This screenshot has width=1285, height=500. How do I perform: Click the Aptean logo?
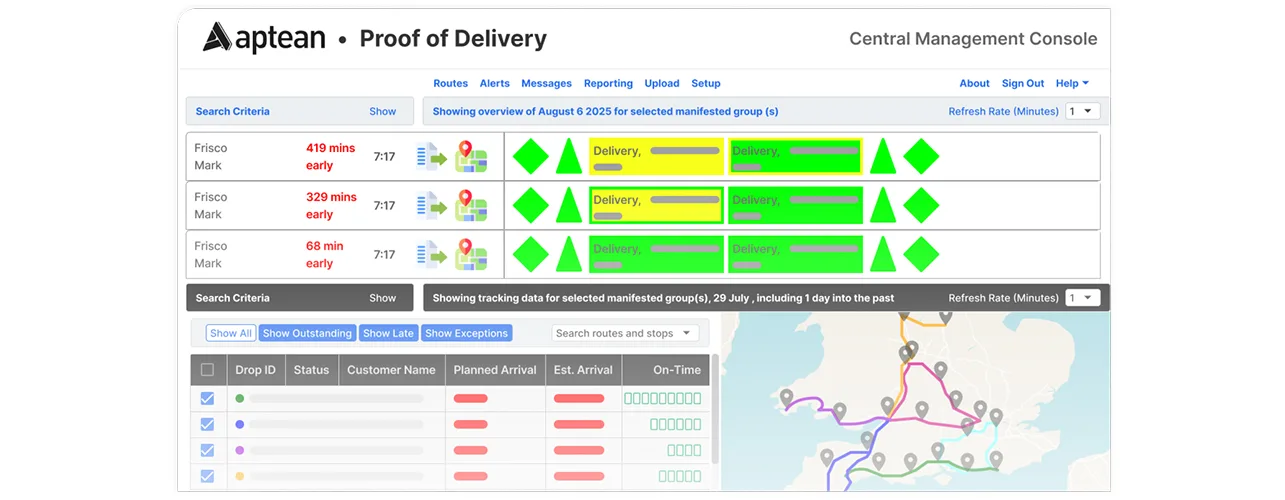(x=264, y=38)
